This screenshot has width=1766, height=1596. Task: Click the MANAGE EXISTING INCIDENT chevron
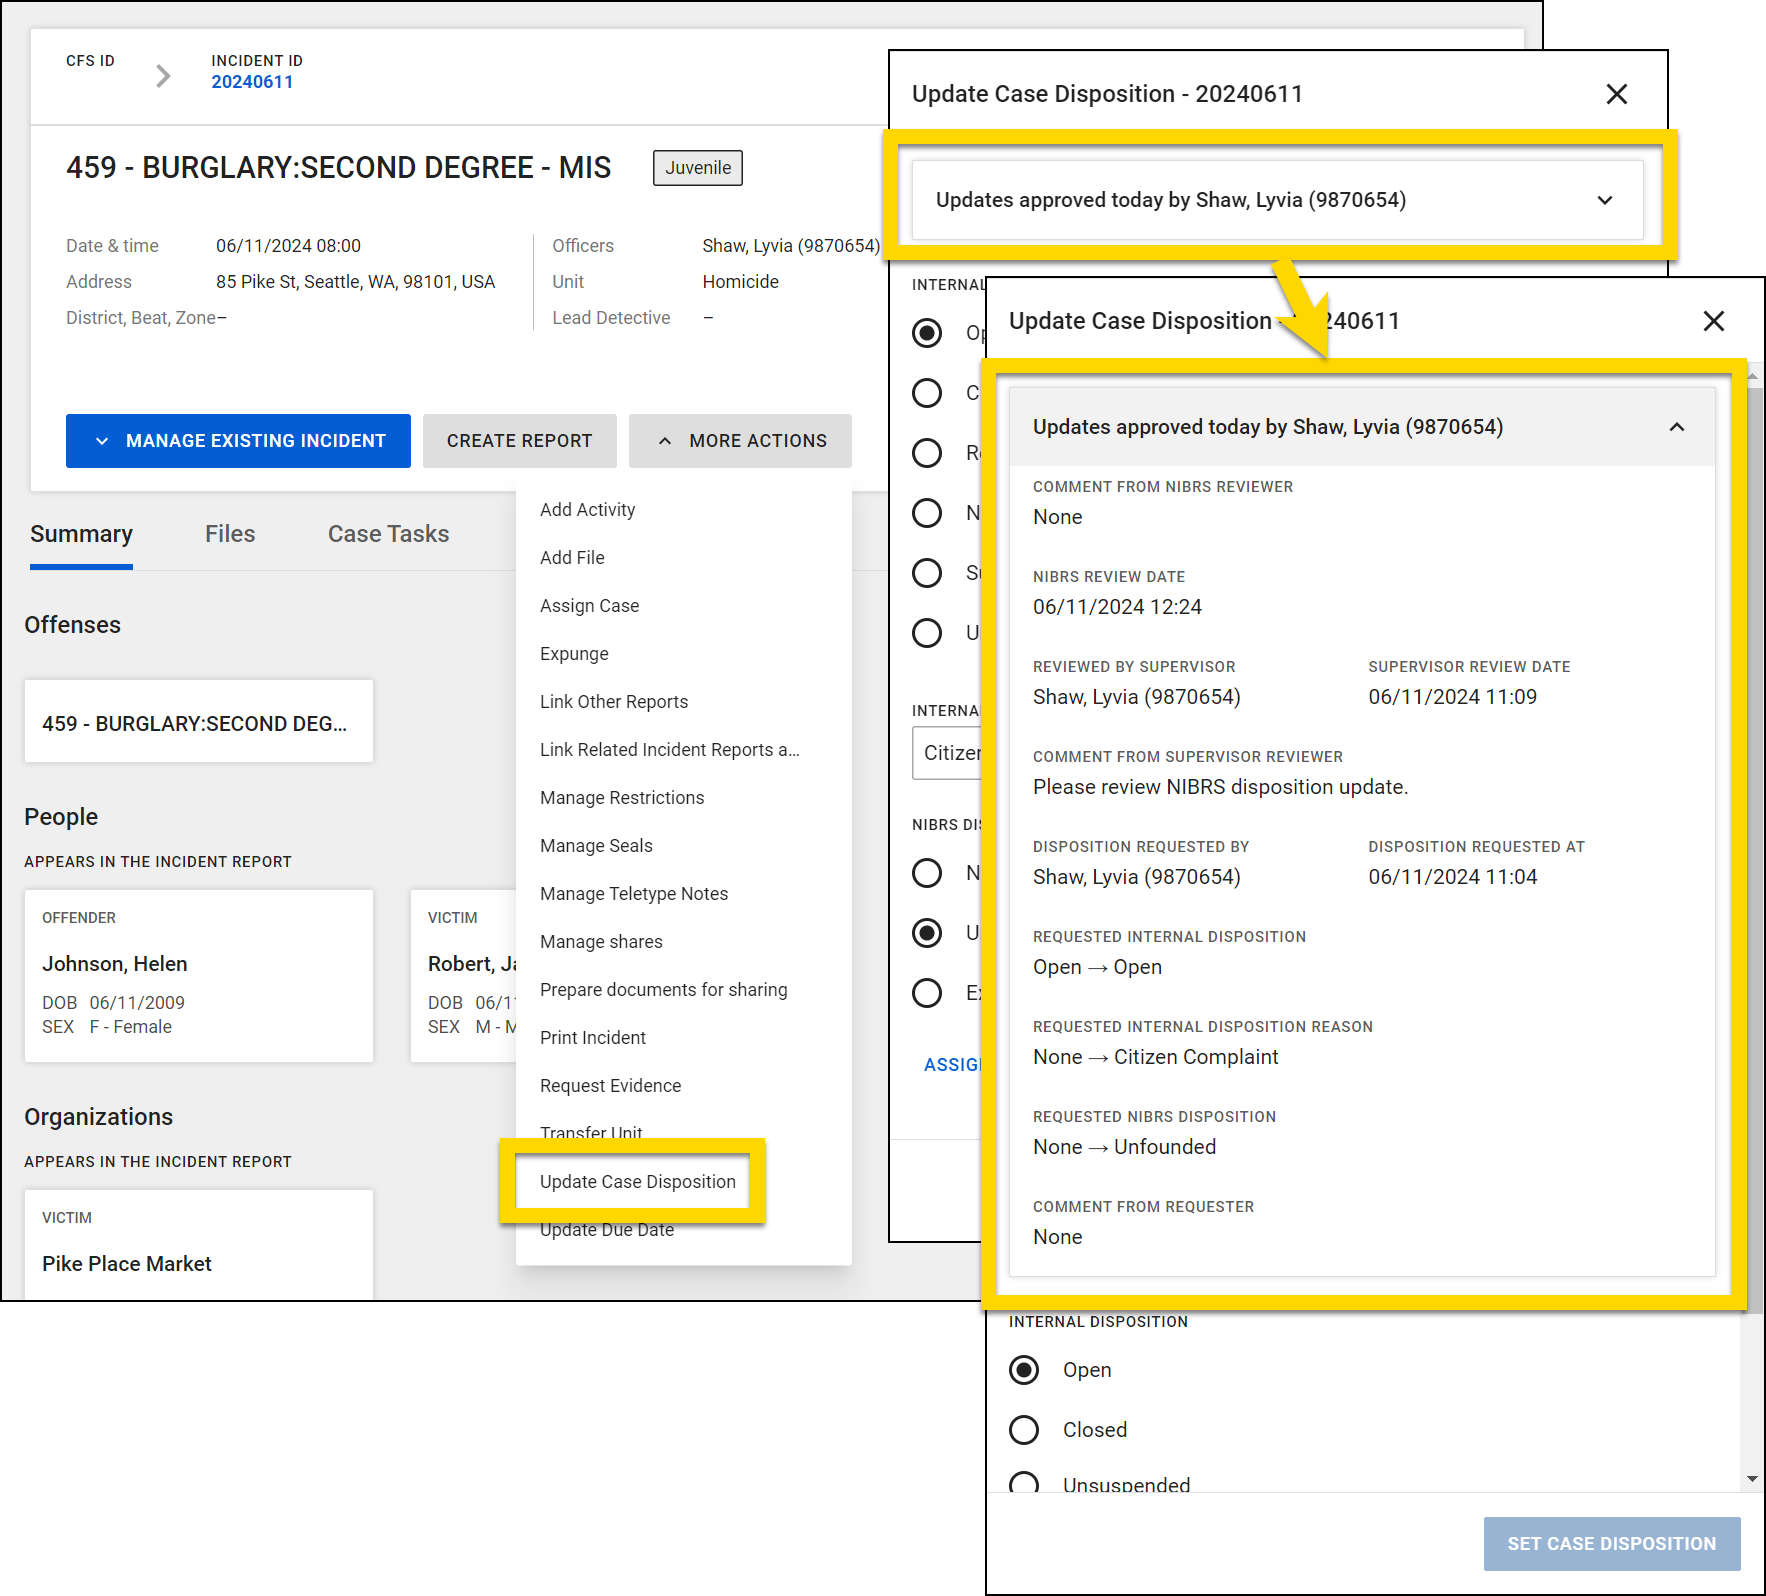tap(103, 440)
